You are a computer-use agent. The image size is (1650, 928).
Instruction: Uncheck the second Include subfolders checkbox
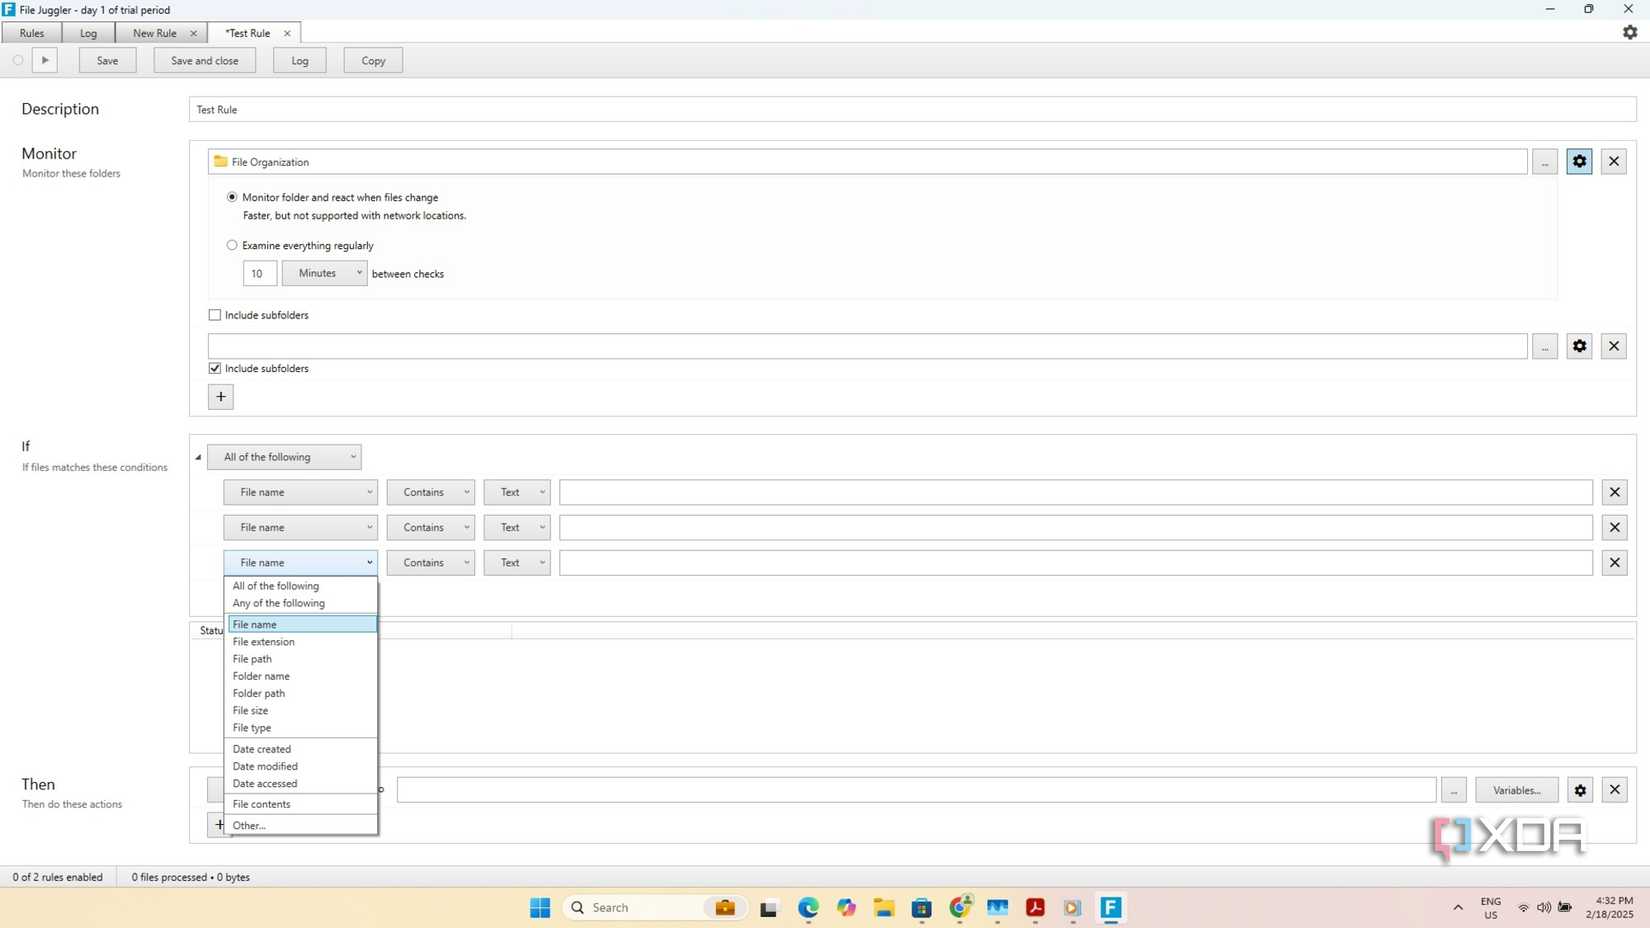tap(214, 367)
